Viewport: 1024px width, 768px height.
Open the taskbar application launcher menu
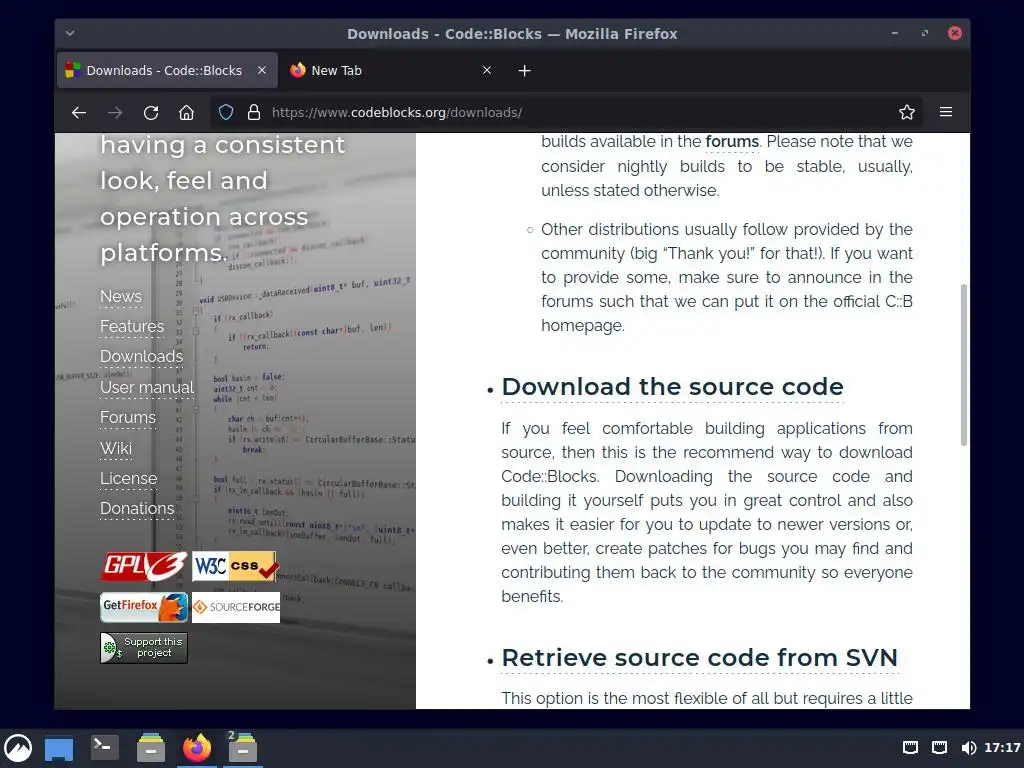18,748
